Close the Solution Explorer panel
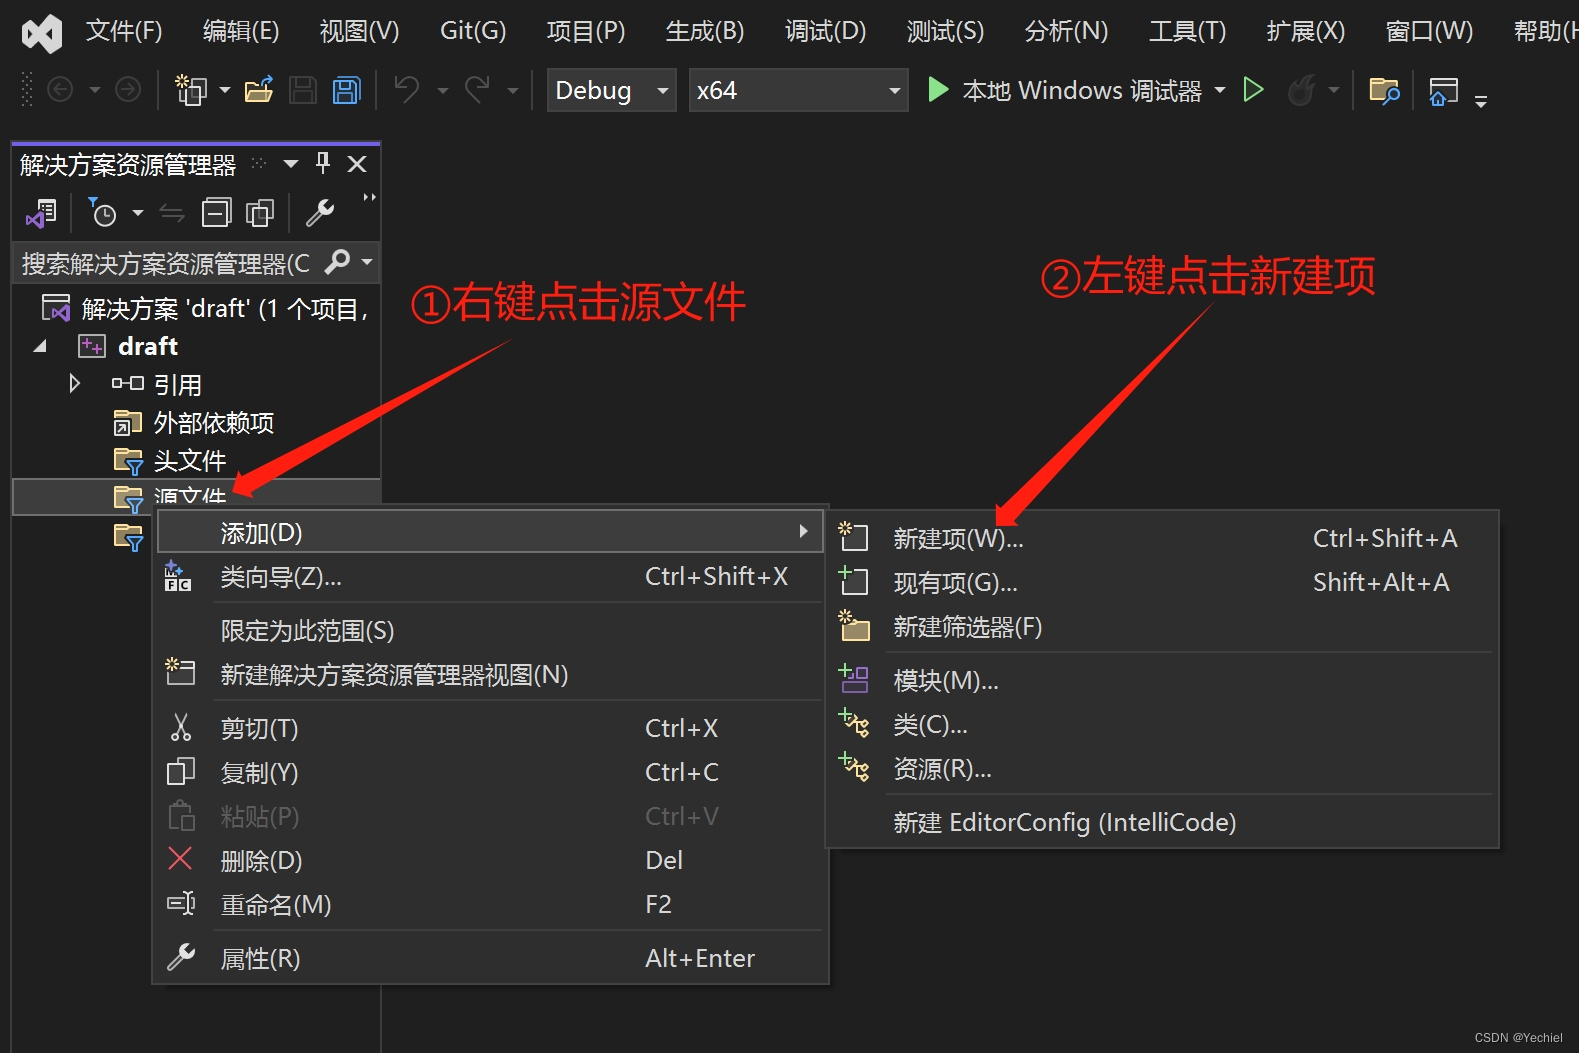This screenshot has height=1053, width=1579. point(357,164)
